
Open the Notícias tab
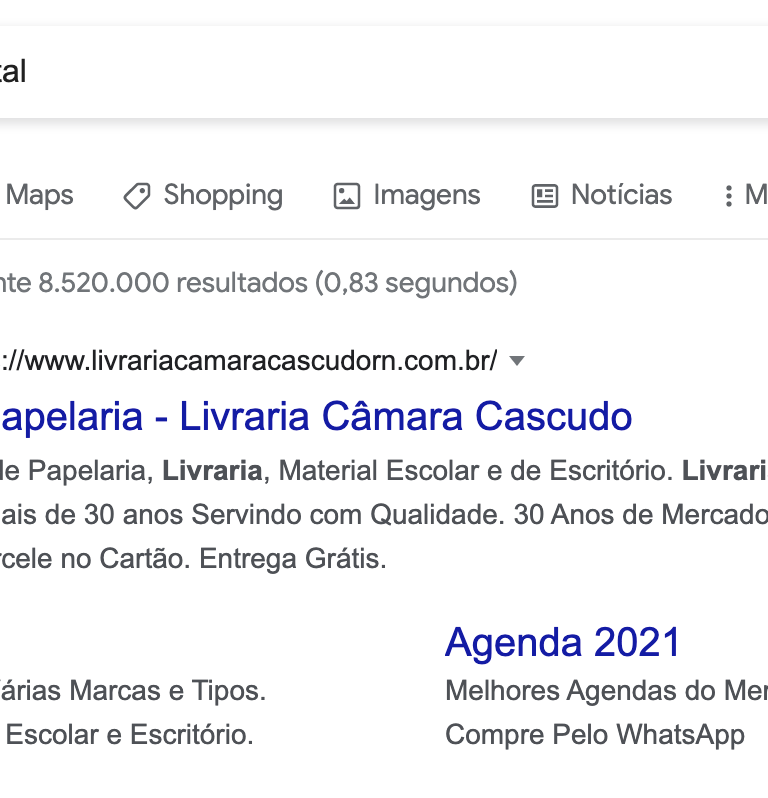pyautogui.click(x=602, y=196)
